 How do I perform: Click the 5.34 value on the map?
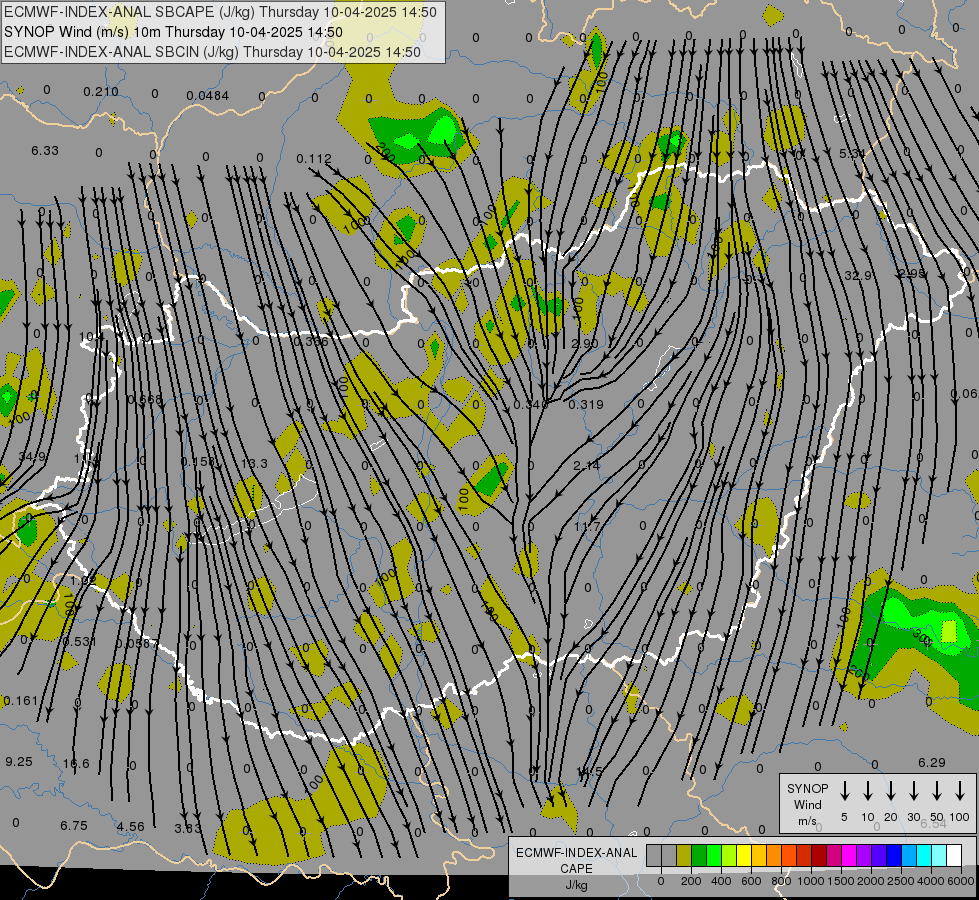852,153
